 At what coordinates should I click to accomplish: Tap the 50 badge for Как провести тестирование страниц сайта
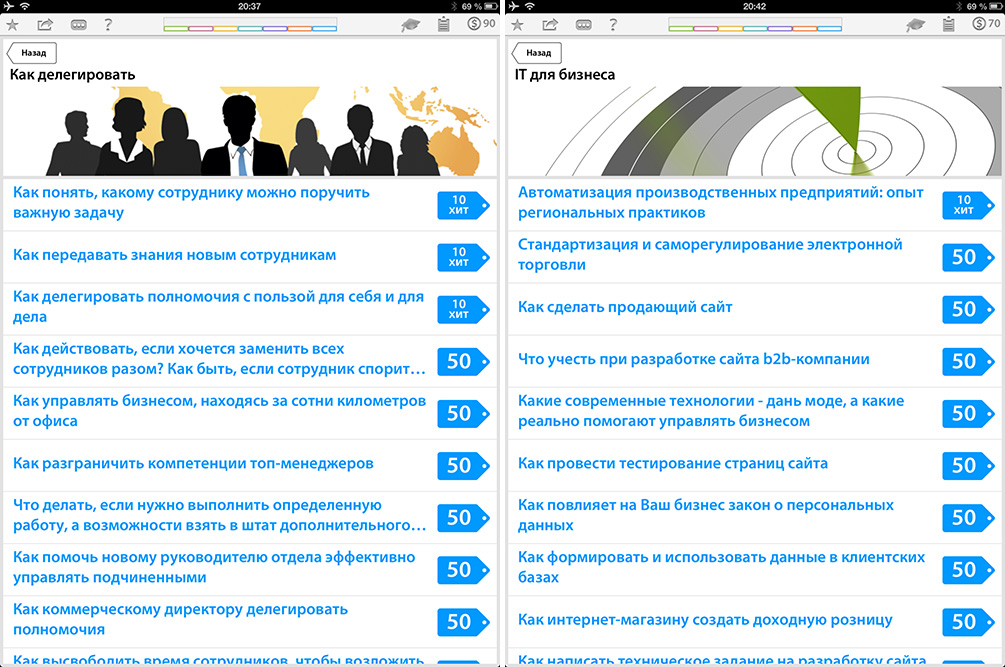coord(968,465)
